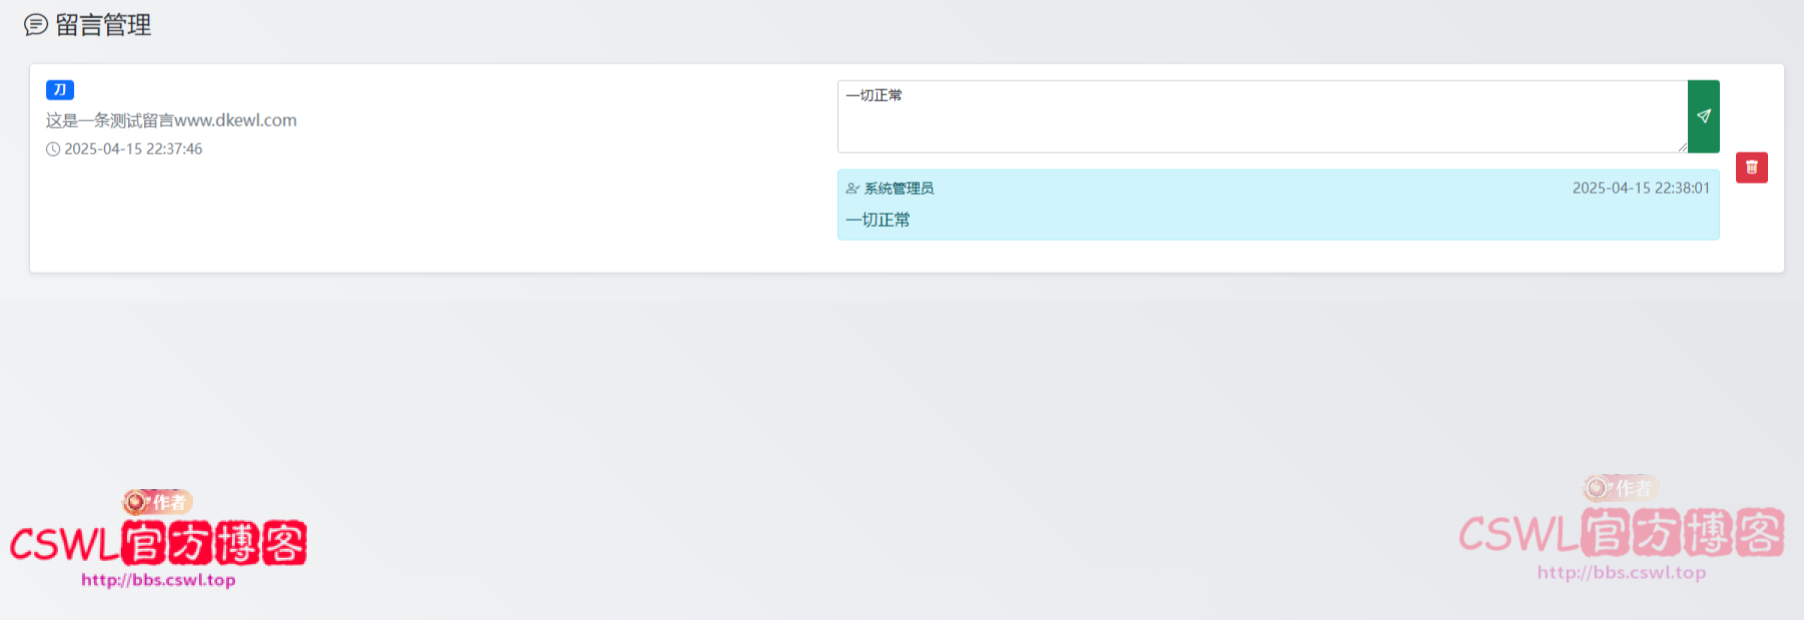Image resolution: width=1804 pixels, height=620 pixels.
Task: Click the resize handle of the reply textarea
Action: tap(1682, 147)
